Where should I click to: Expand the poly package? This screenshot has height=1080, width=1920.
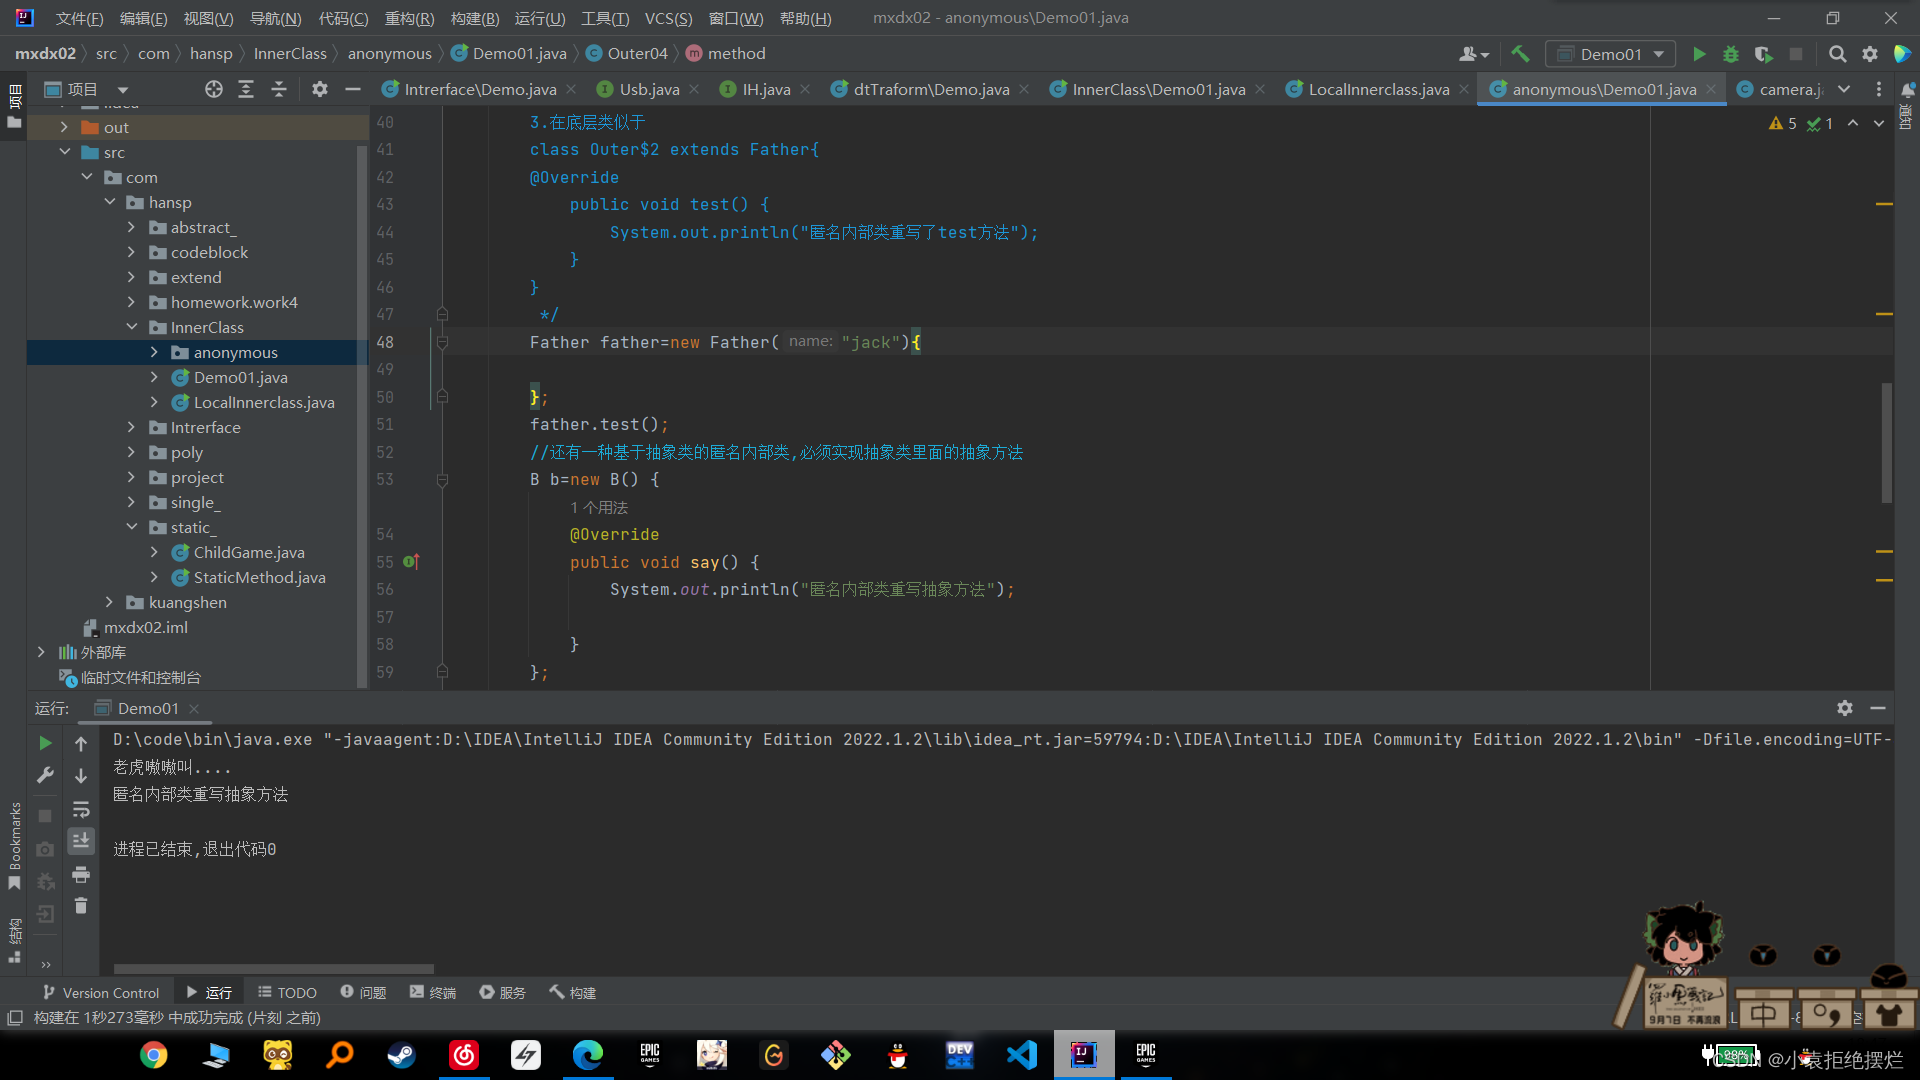coord(131,452)
